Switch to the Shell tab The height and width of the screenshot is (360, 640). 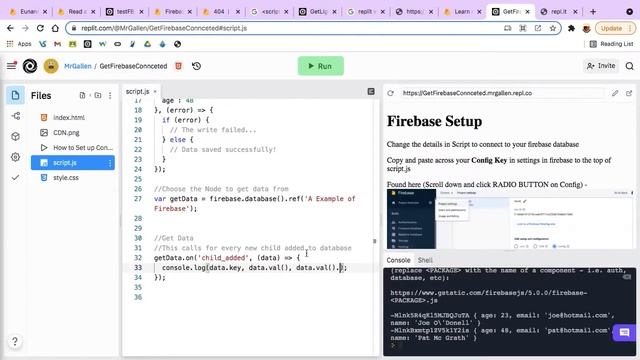[425, 260]
